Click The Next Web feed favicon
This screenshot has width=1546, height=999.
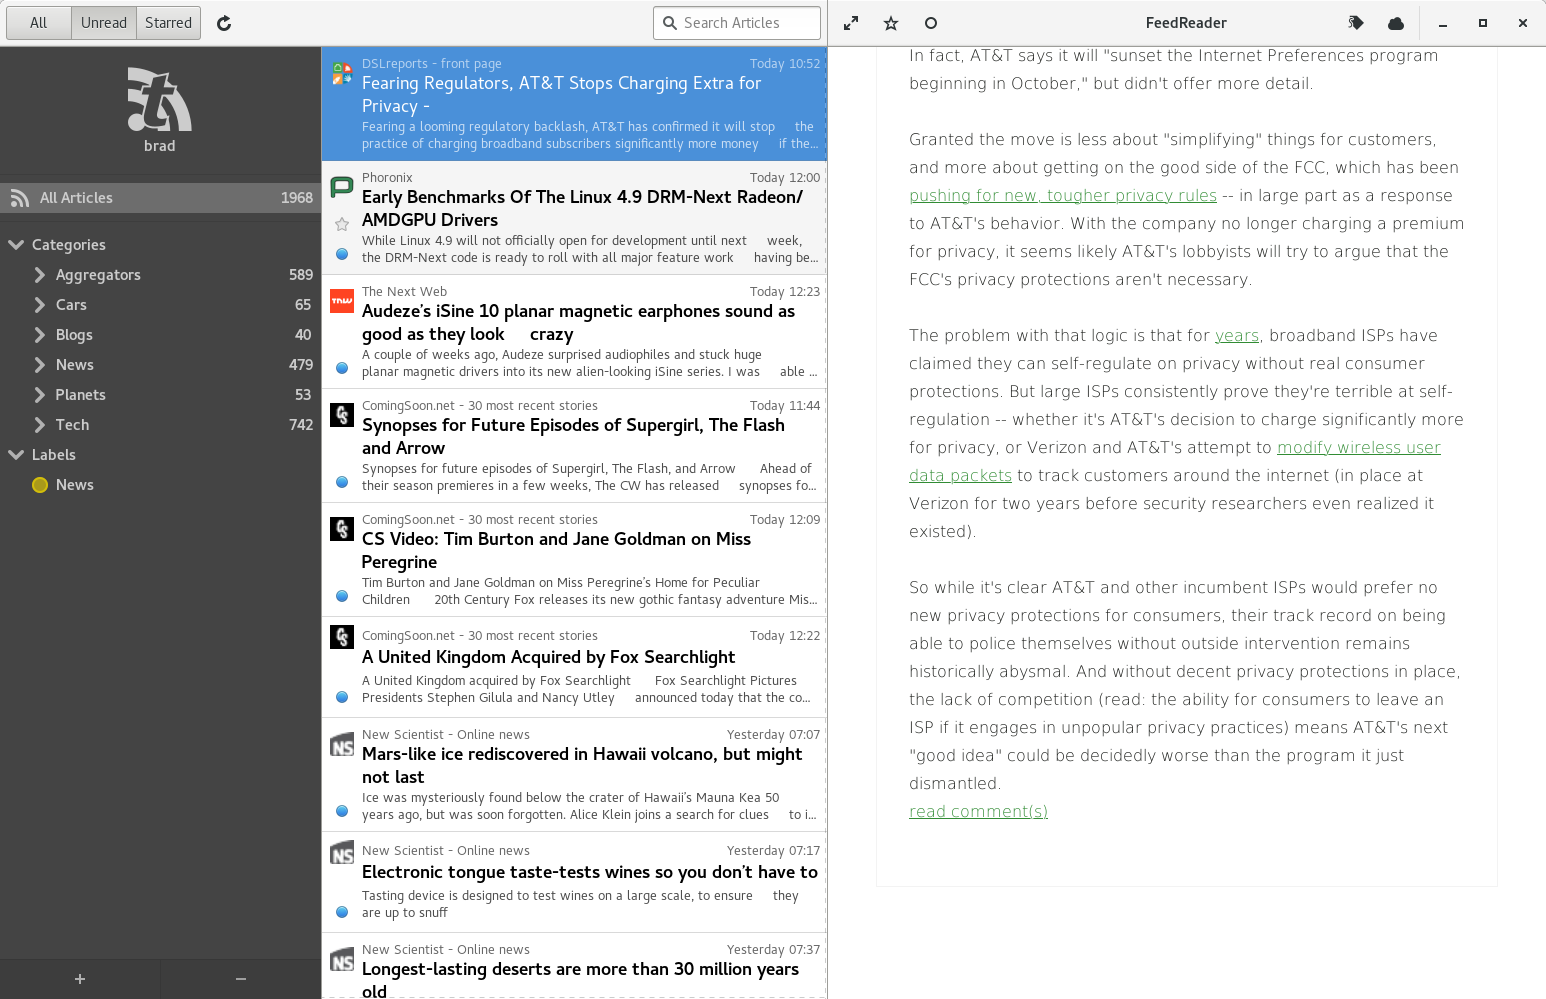click(x=342, y=301)
